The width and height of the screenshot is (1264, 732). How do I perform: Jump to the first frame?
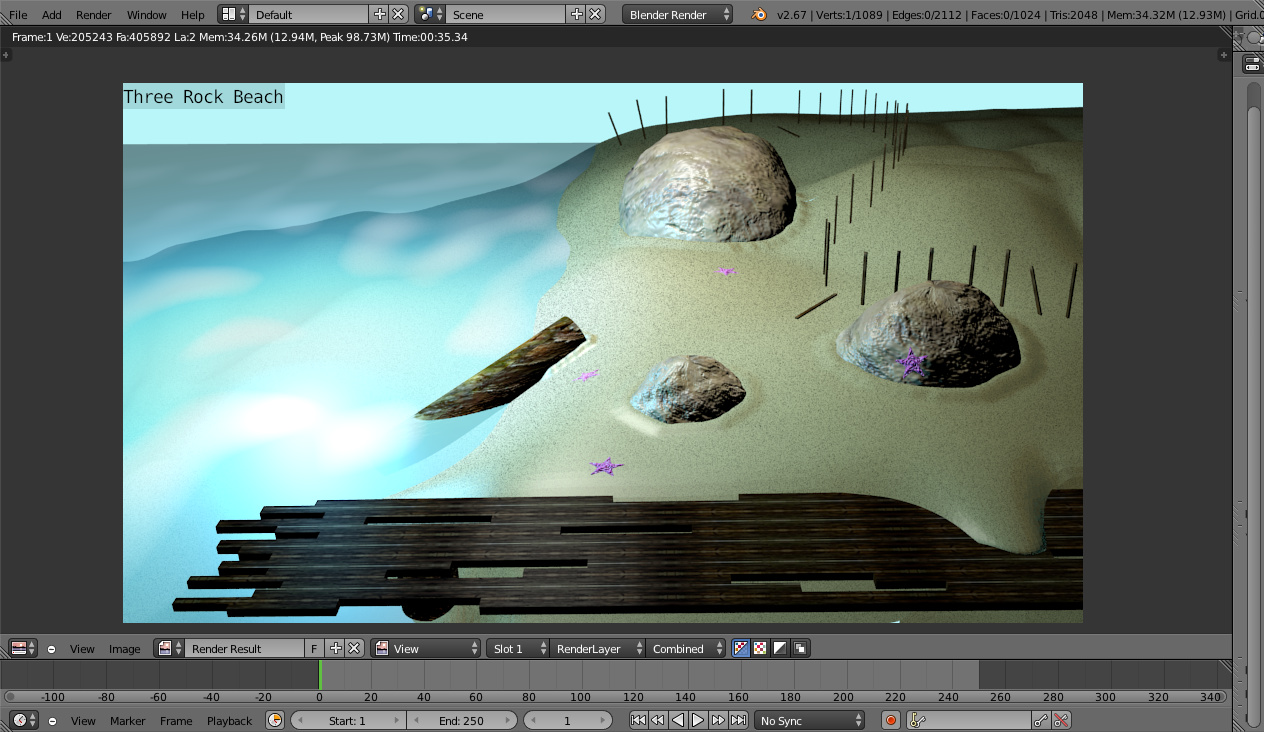pos(638,720)
